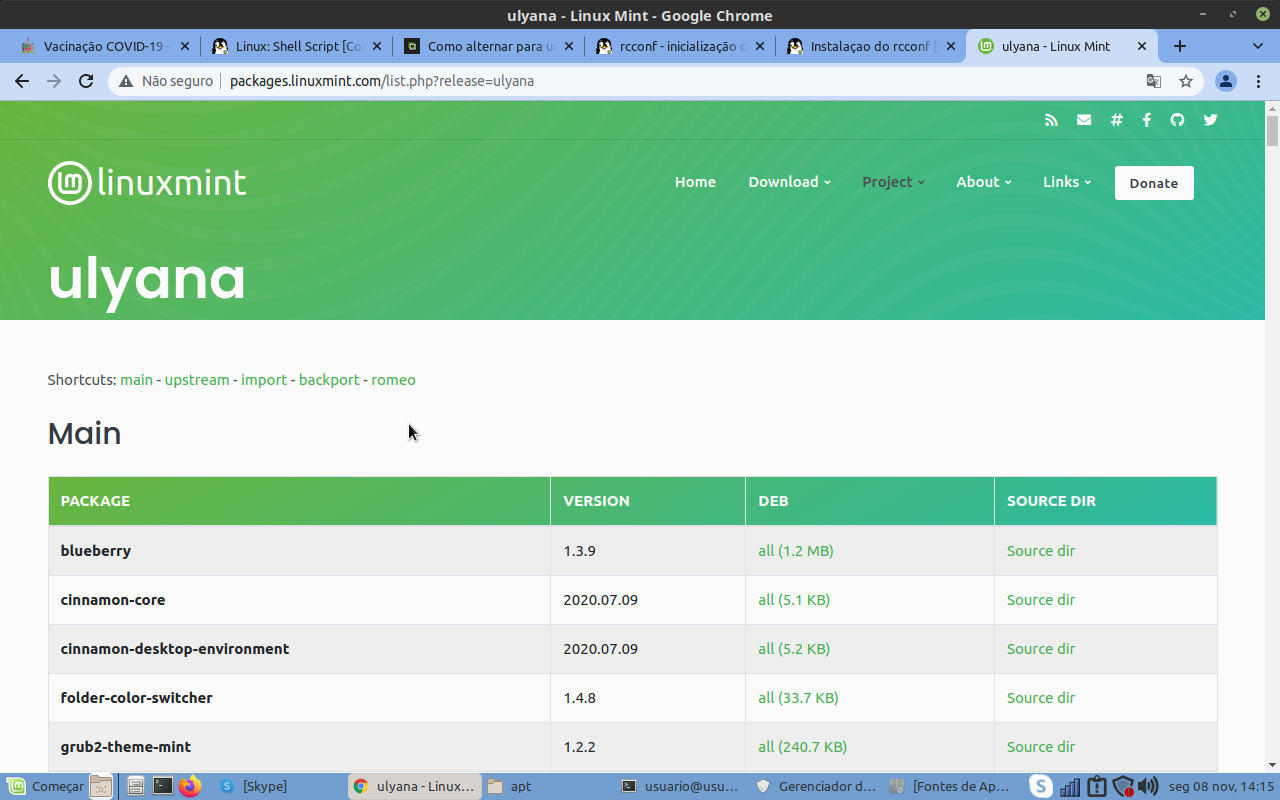Open Source dir for cinnamon-core

pyautogui.click(x=1041, y=600)
